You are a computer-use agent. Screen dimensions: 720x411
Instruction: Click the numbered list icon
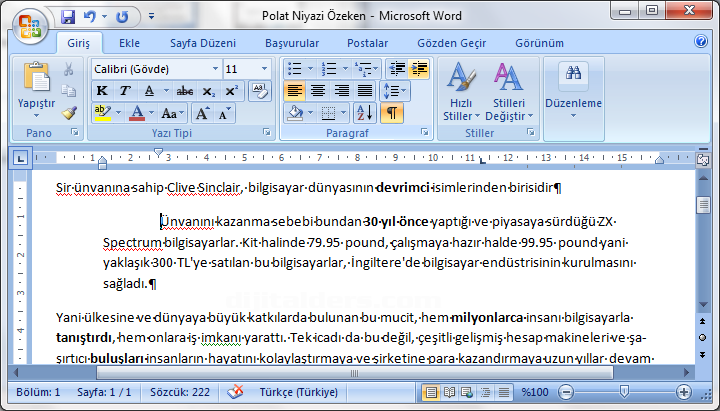point(329,69)
